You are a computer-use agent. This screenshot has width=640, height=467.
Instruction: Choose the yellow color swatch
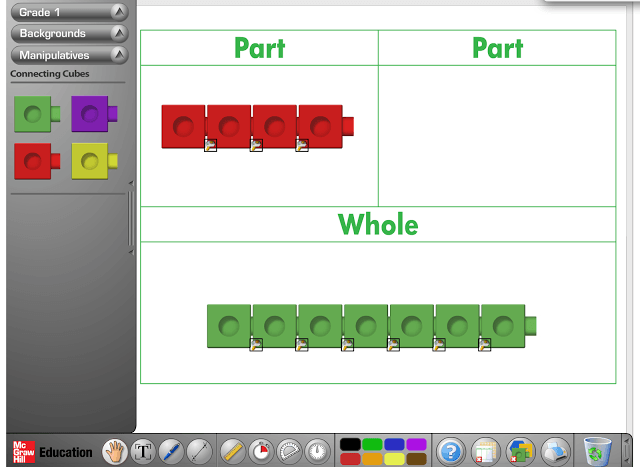point(394,458)
